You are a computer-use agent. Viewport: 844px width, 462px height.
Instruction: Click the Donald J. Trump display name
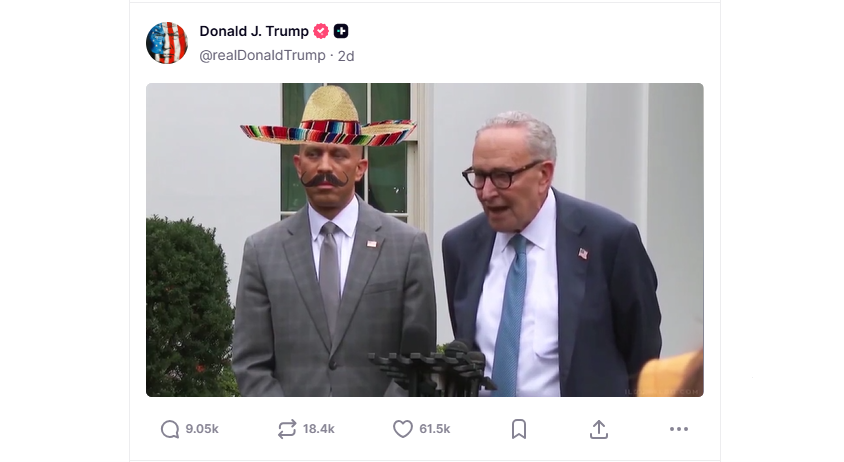[254, 31]
